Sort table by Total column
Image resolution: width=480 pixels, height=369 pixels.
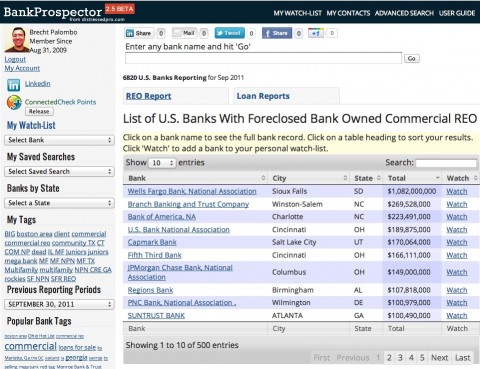coord(413,178)
